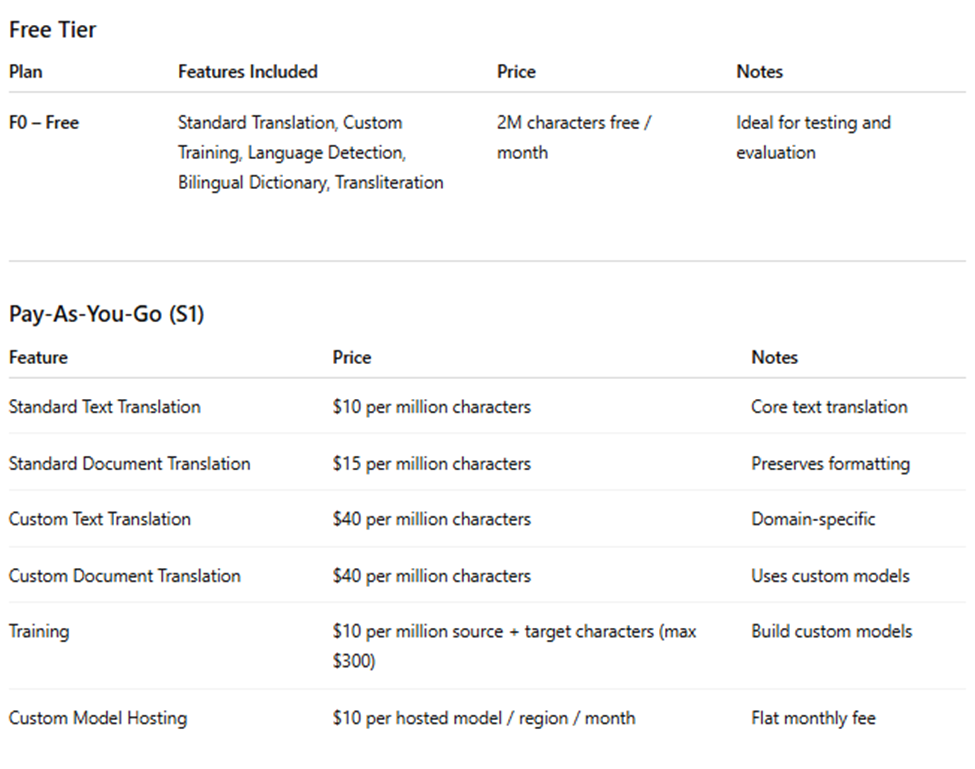
Task: Click the Pay-As-You-Go (S1) heading
Action: click(106, 314)
